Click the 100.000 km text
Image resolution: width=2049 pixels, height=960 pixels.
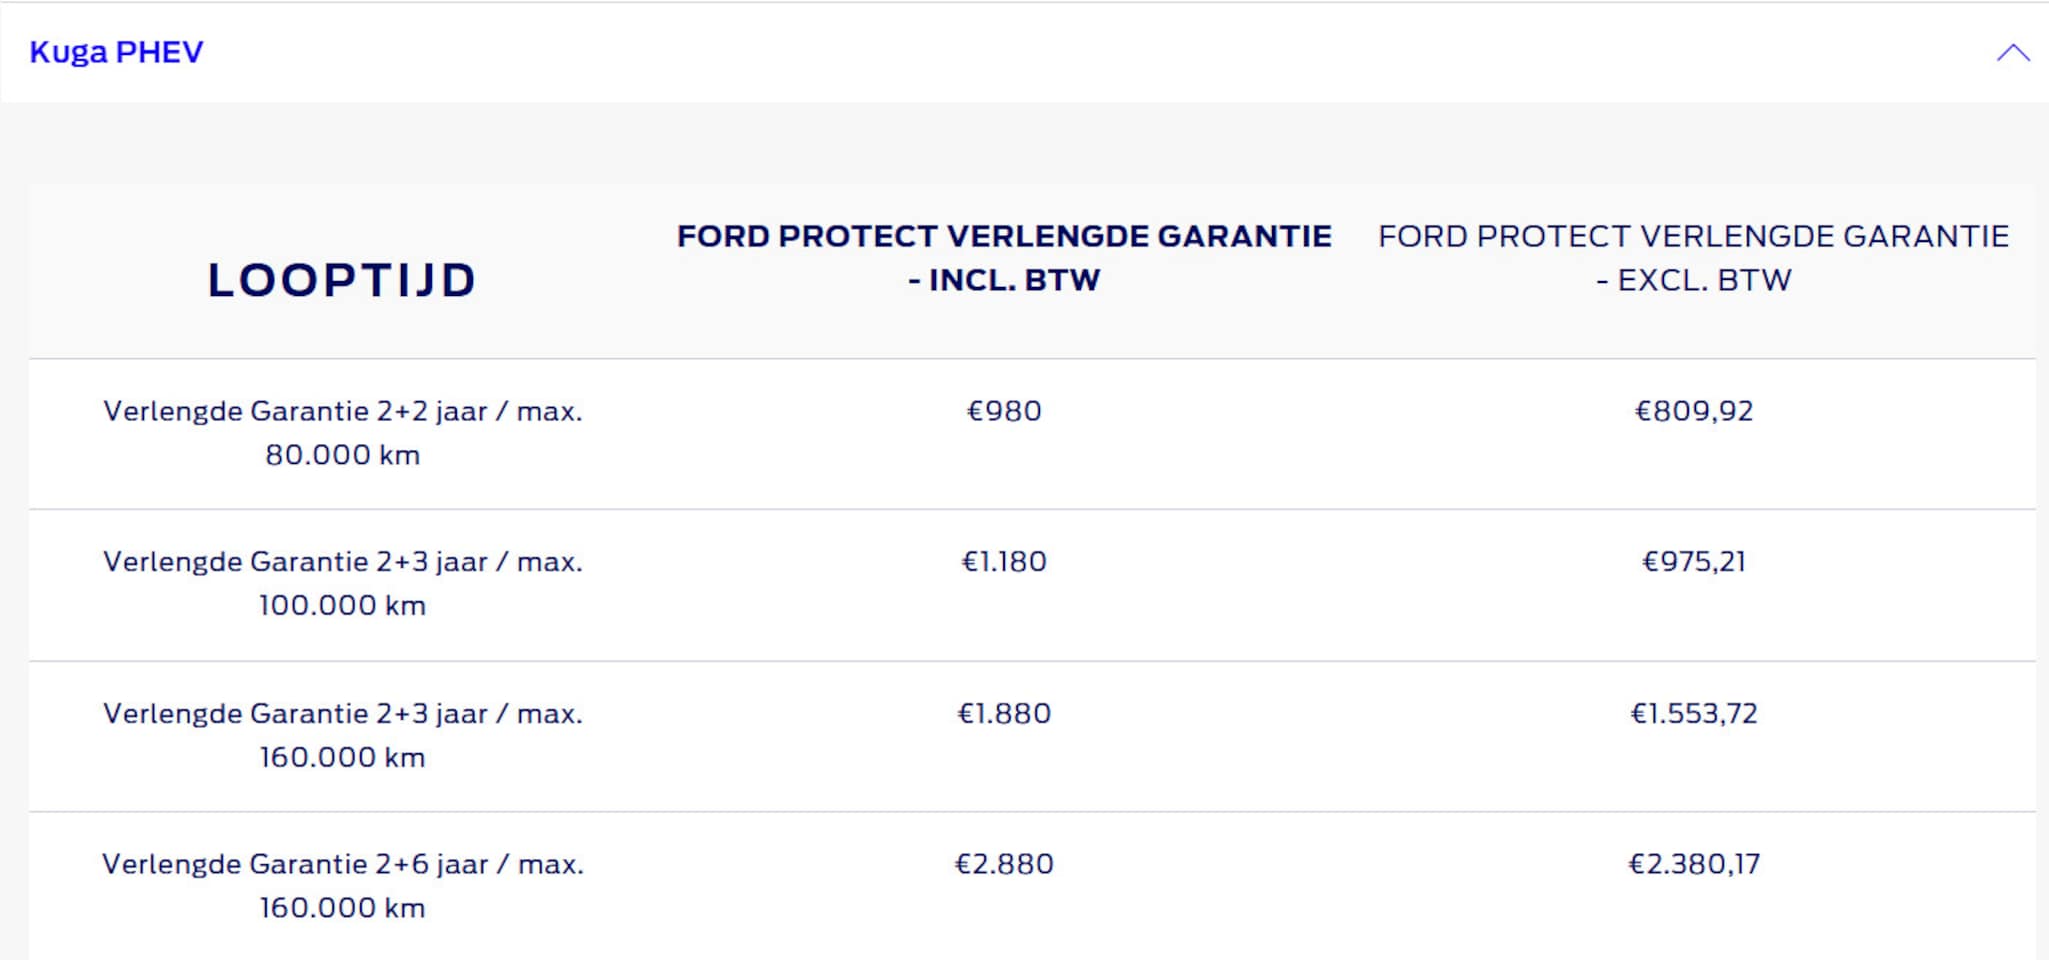point(342,606)
